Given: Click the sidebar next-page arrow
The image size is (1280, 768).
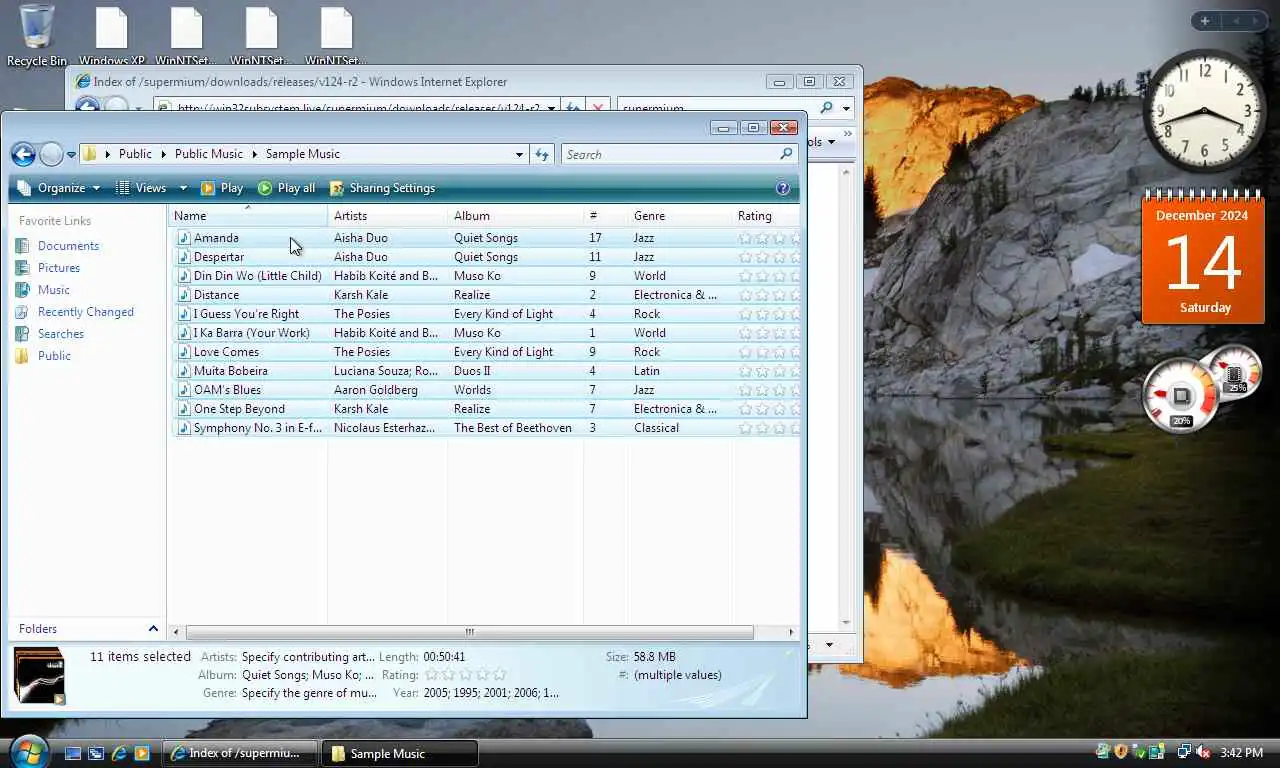Looking at the screenshot, I should [1255, 21].
